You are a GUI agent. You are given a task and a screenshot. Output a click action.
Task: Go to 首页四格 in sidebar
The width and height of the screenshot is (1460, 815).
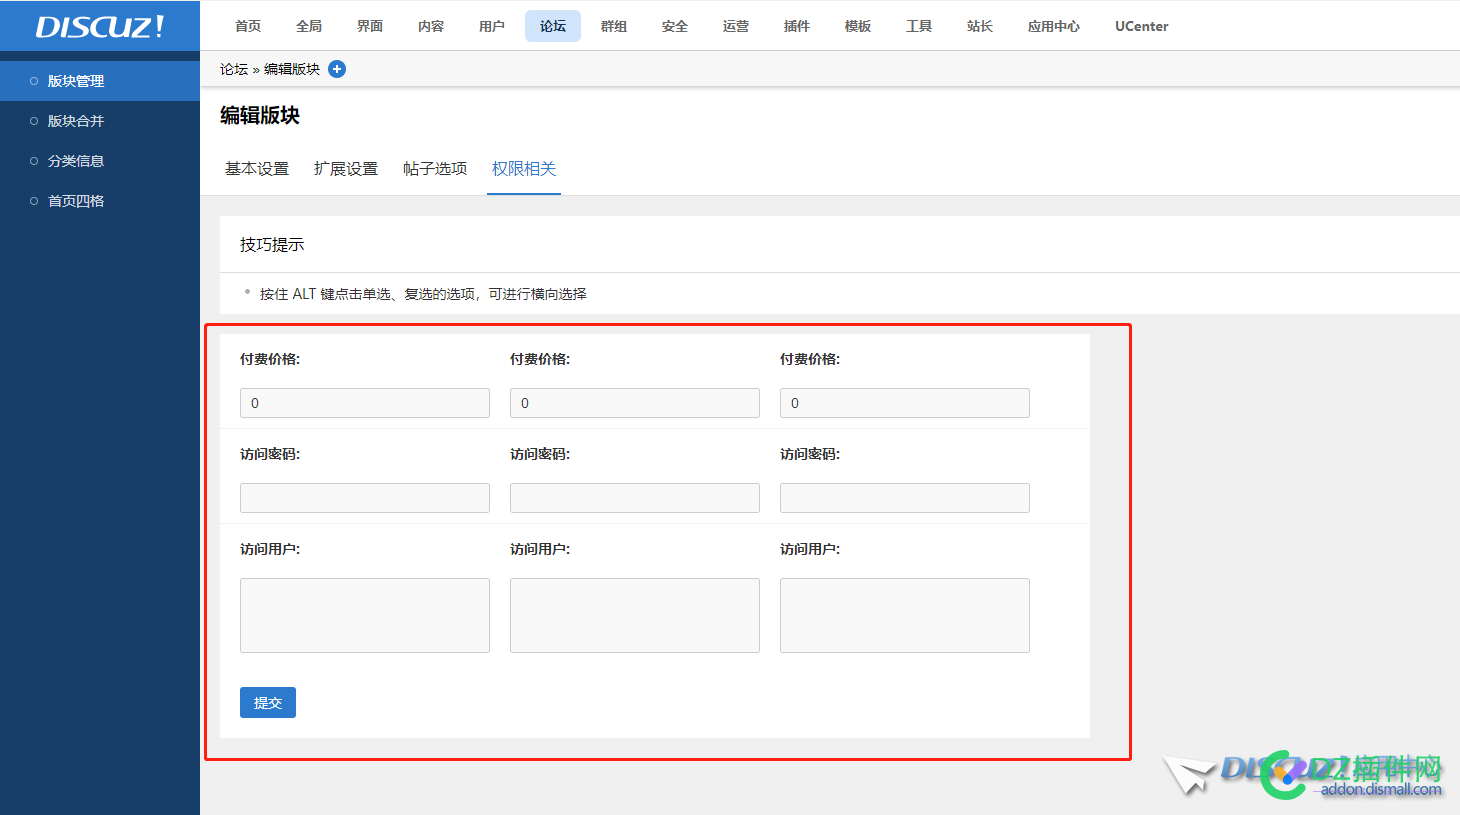100,201
